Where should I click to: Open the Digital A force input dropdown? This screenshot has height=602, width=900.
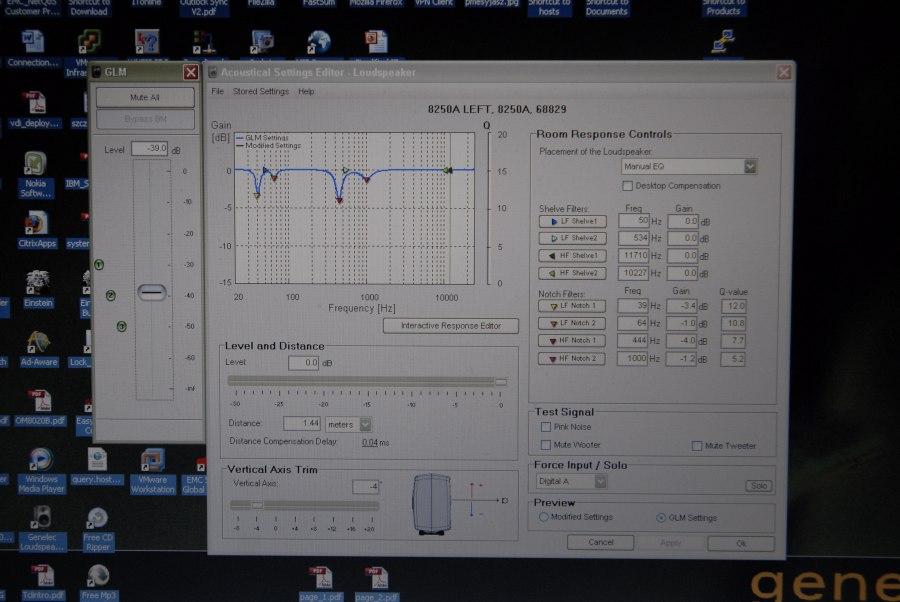[600, 481]
